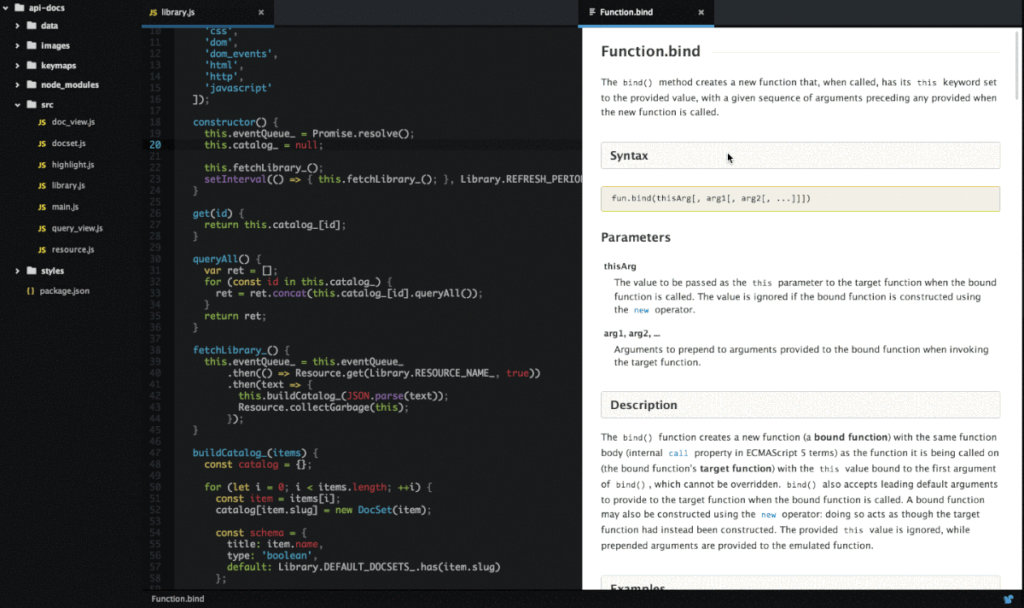This screenshot has height=608, width=1024.
Task: Open the call hyperlink in the Description section
Action: coord(678,452)
